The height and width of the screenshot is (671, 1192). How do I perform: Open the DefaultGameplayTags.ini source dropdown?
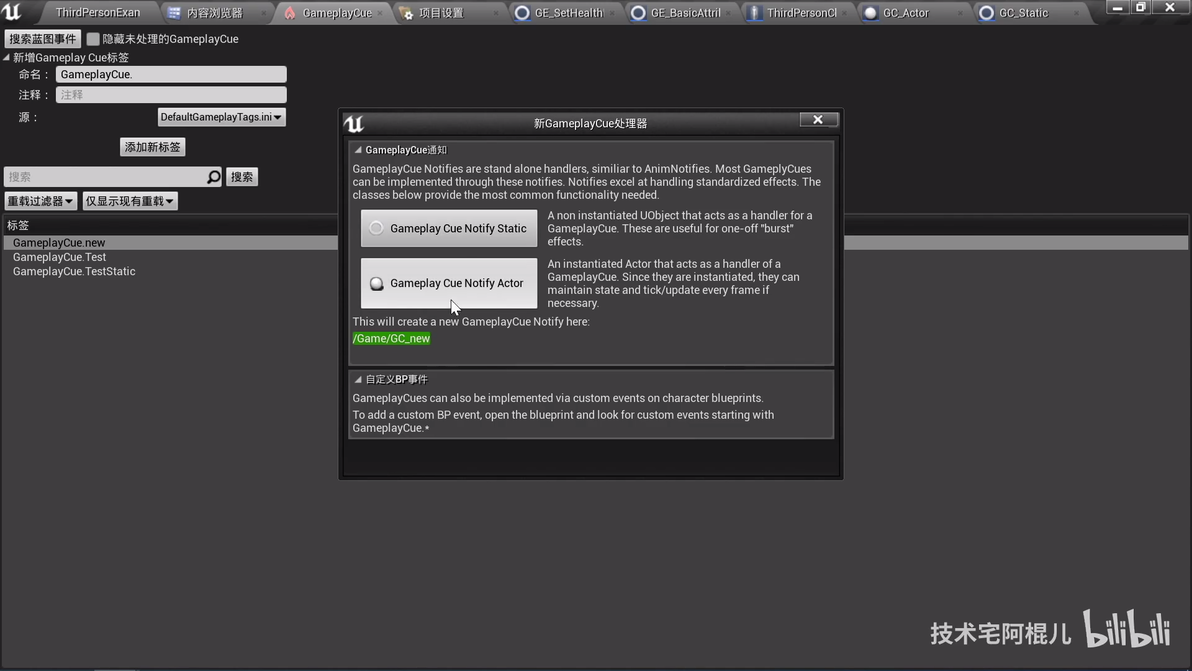point(221,117)
